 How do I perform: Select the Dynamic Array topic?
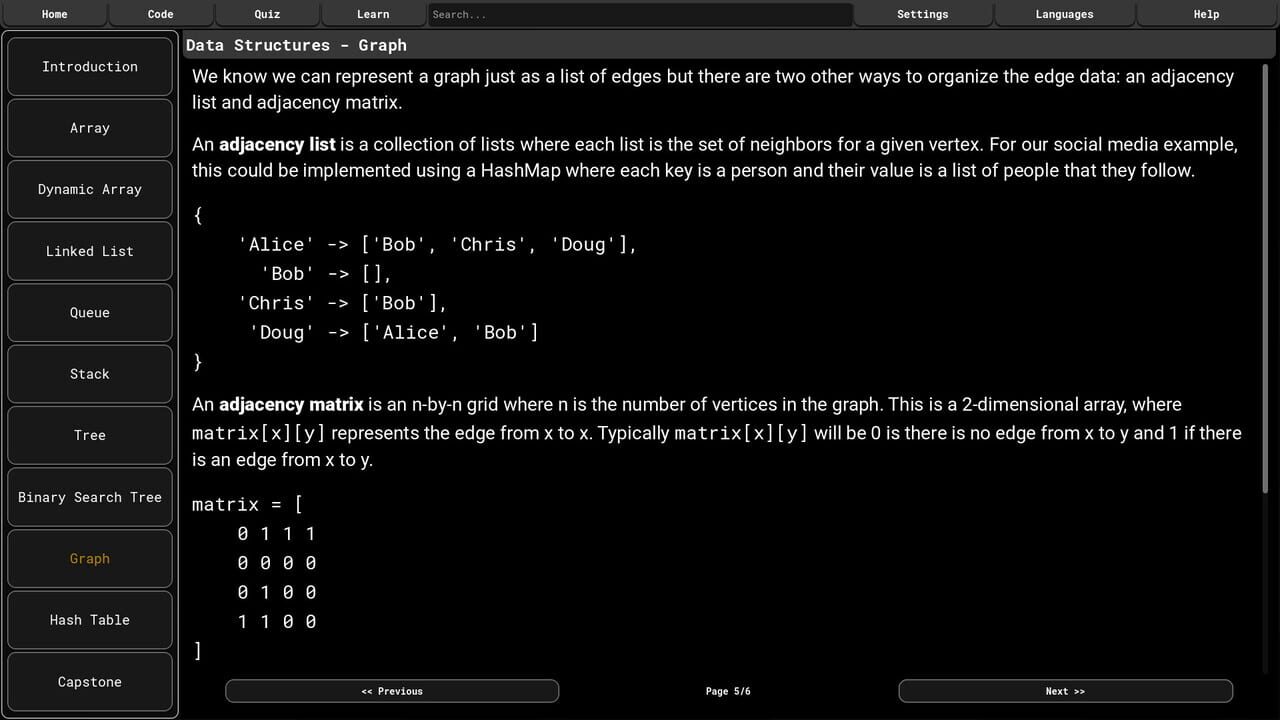89,189
